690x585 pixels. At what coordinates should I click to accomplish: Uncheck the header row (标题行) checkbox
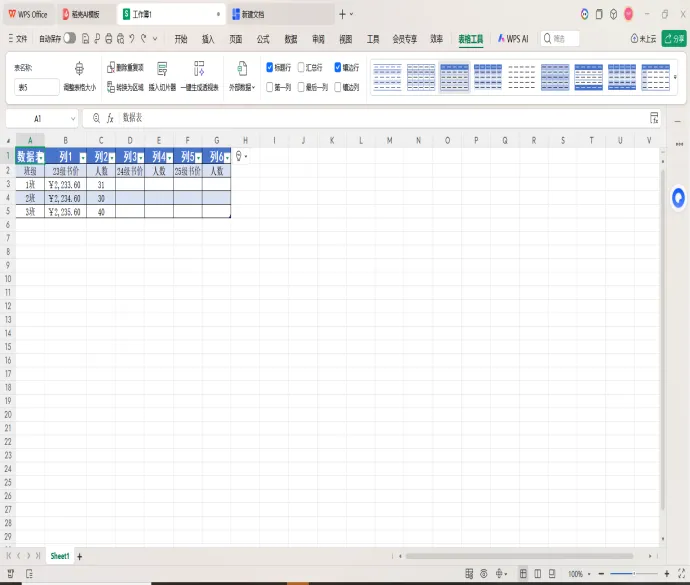(x=270, y=67)
